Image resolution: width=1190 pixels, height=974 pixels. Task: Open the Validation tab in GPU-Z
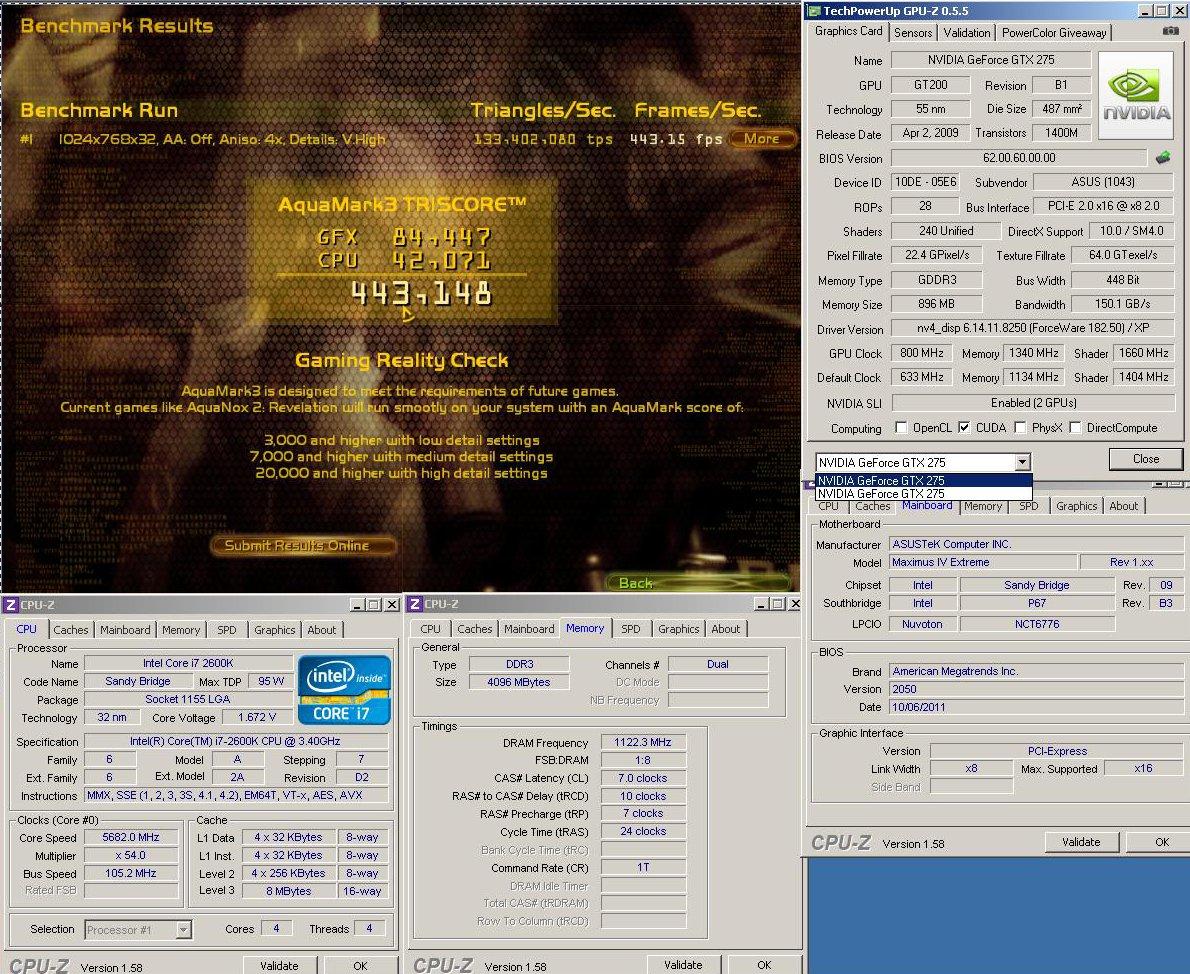coord(967,33)
